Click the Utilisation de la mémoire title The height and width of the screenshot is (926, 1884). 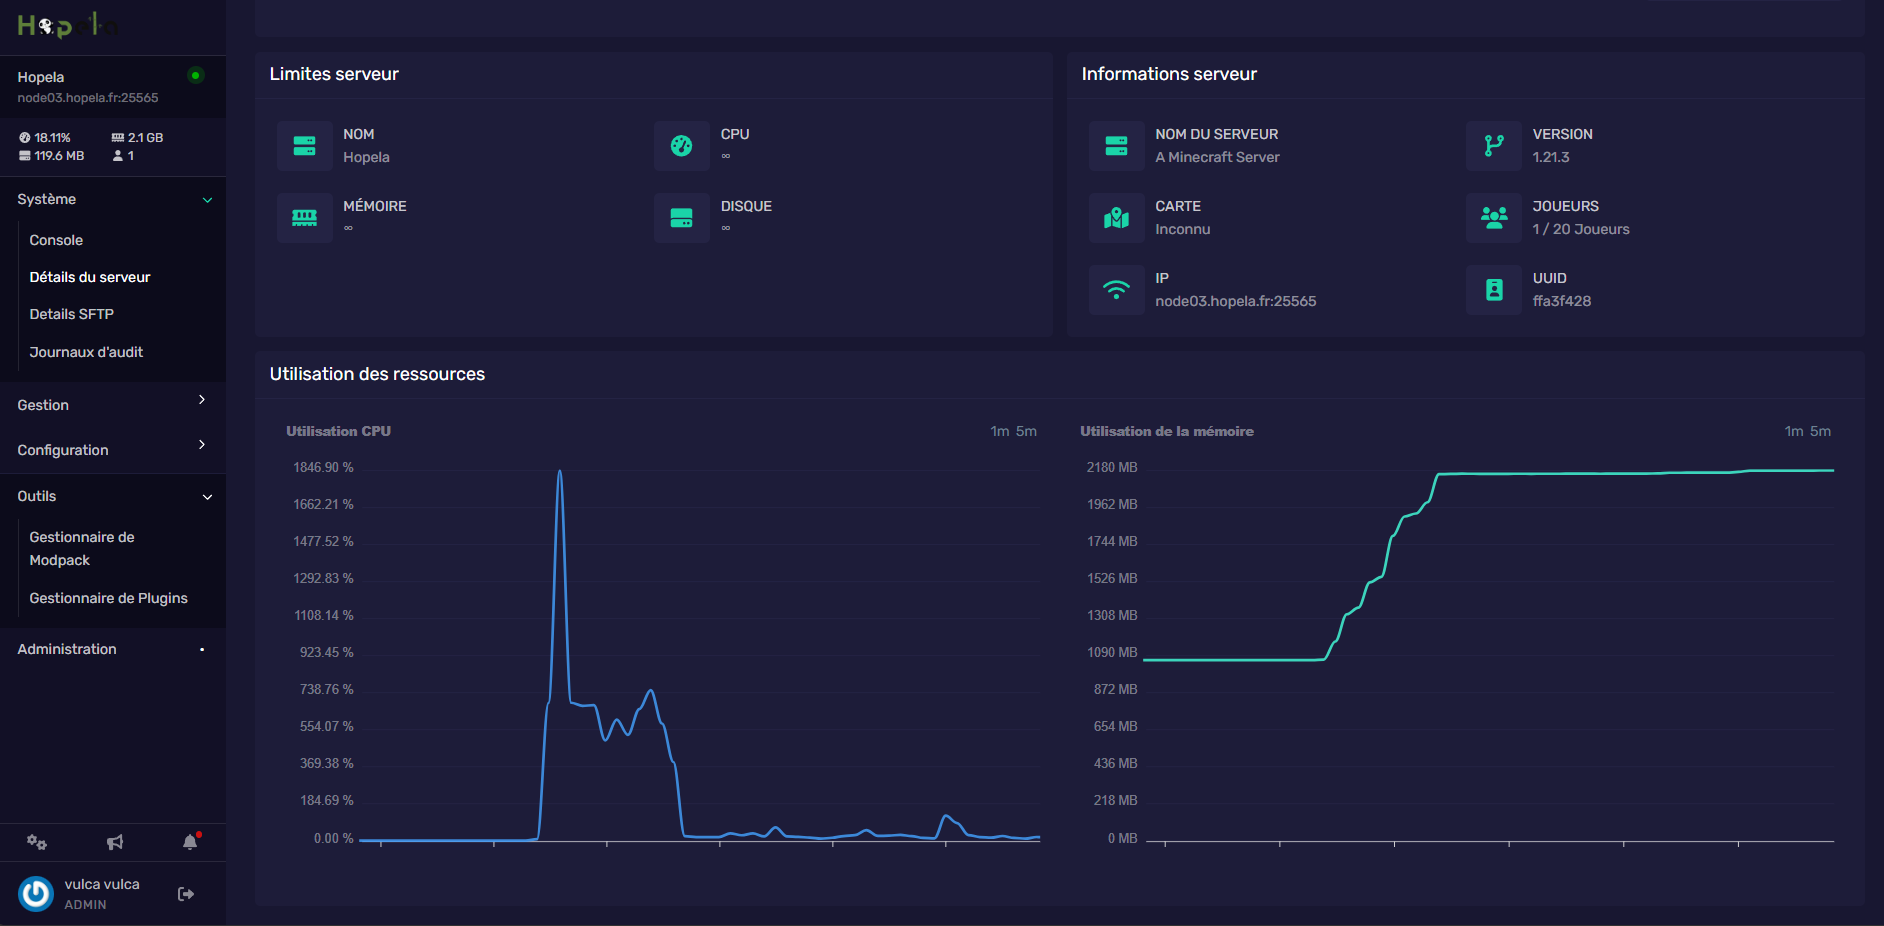click(1167, 431)
